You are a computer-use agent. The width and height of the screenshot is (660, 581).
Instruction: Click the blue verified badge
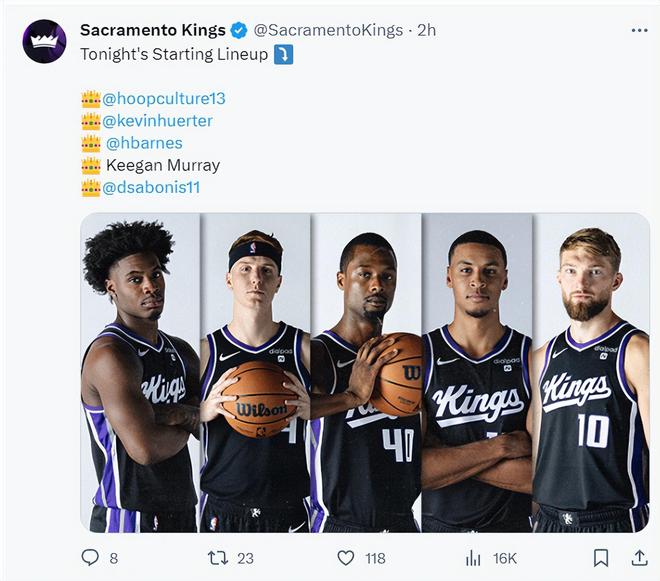(x=241, y=30)
